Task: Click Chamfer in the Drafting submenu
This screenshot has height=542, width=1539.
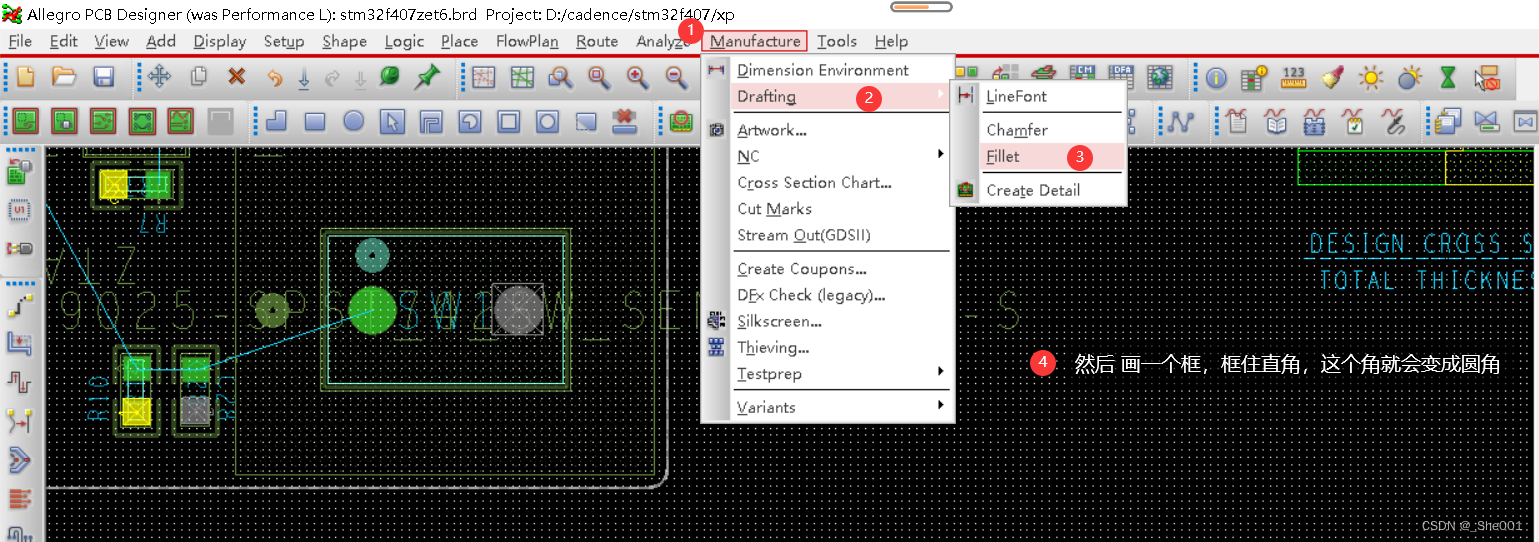Action: [x=1016, y=130]
